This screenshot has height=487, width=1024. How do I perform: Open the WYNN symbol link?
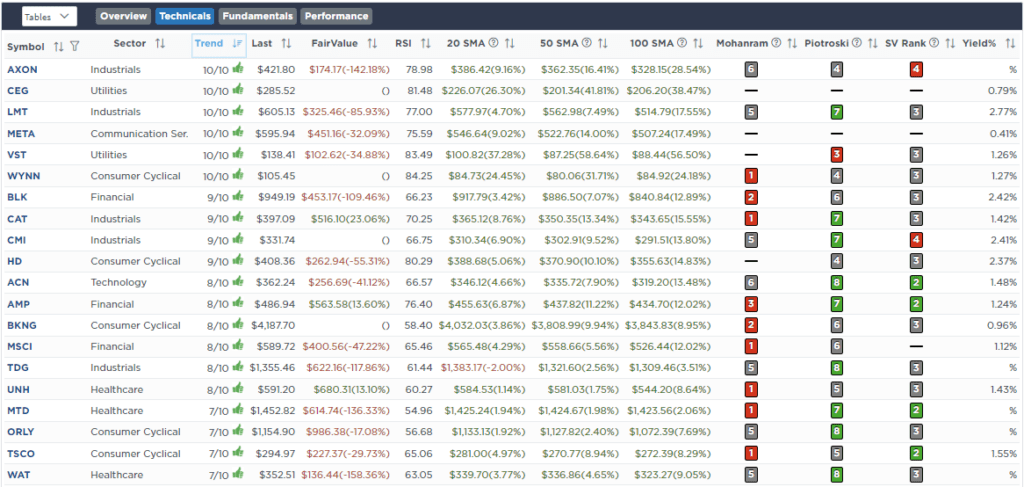click(x=22, y=176)
